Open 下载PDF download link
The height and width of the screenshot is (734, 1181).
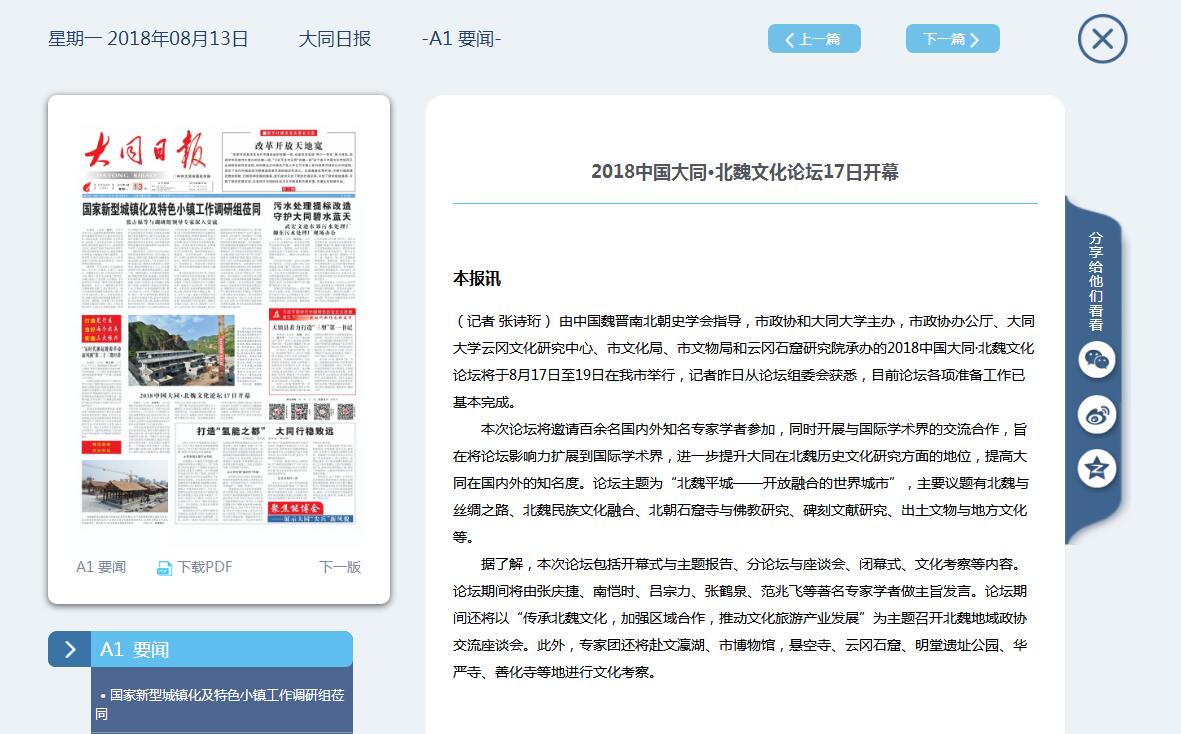click(x=205, y=567)
